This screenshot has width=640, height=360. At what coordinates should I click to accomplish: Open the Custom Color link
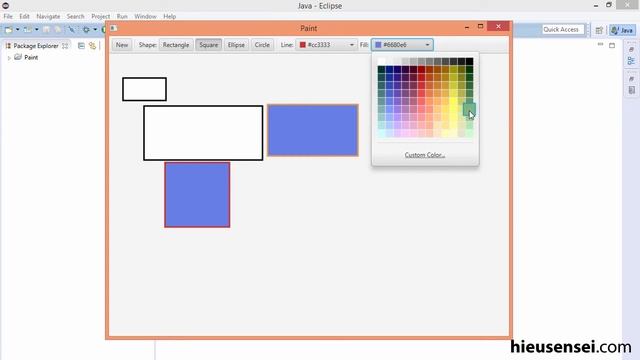[x=424, y=155]
